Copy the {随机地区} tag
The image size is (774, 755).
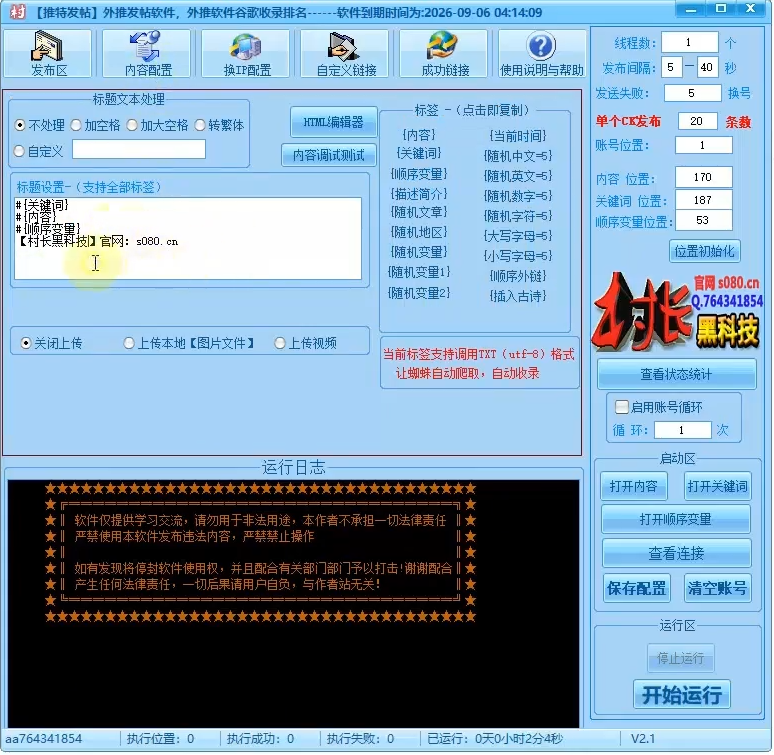pyautogui.click(x=419, y=232)
